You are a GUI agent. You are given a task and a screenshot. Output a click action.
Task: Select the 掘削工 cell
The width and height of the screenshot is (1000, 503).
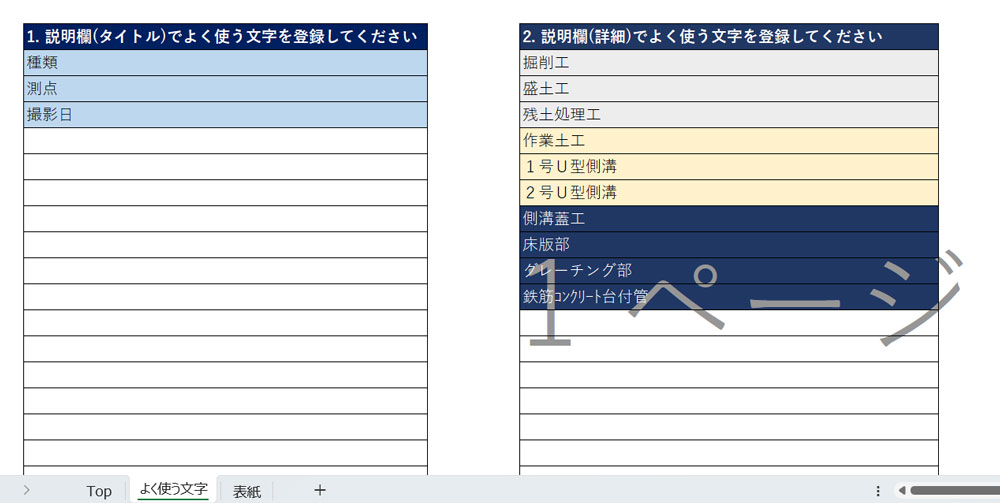pyautogui.click(x=728, y=63)
